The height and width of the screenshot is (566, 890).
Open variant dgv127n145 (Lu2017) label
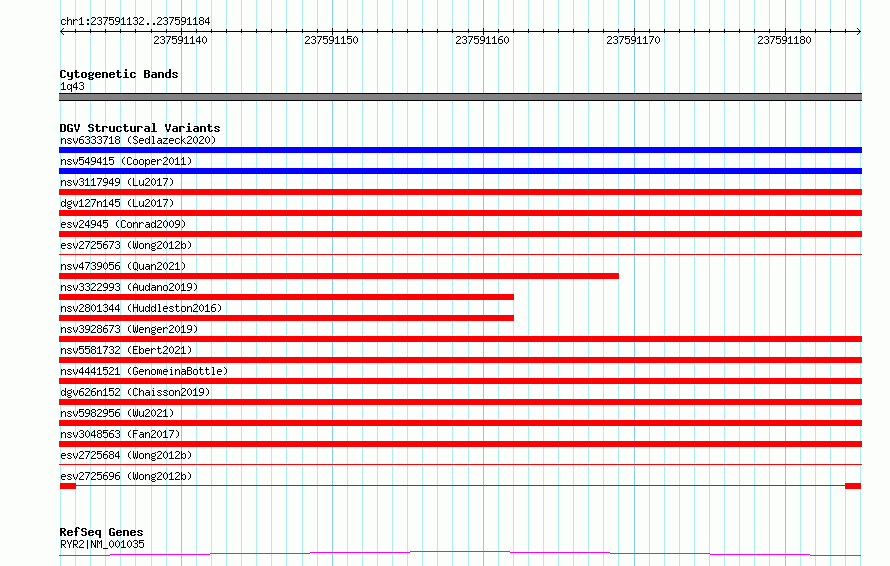tap(117, 203)
